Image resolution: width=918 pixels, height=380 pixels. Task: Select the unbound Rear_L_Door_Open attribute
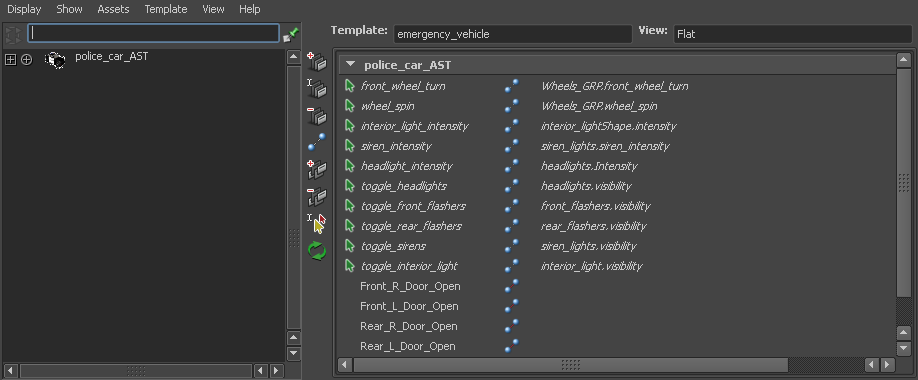407,346
